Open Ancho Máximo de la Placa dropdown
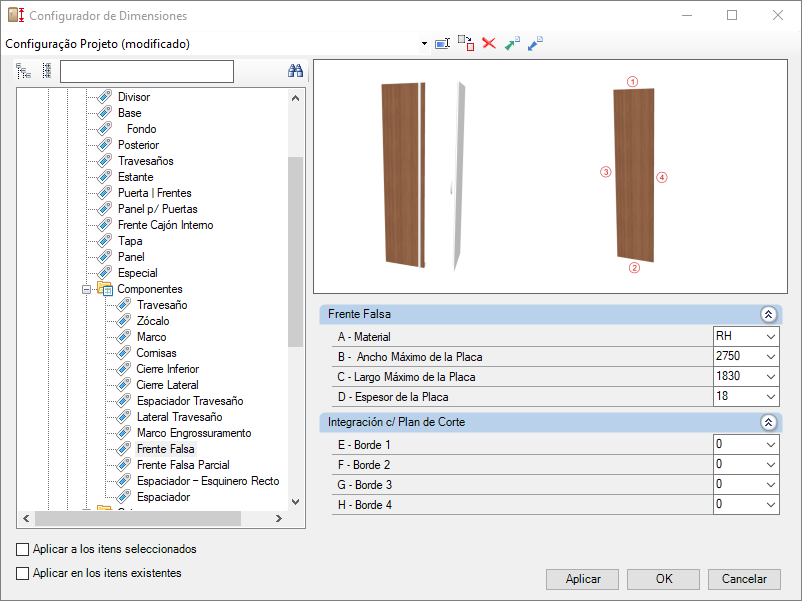This screenshot has width=802, height=601. pos(770,357)
